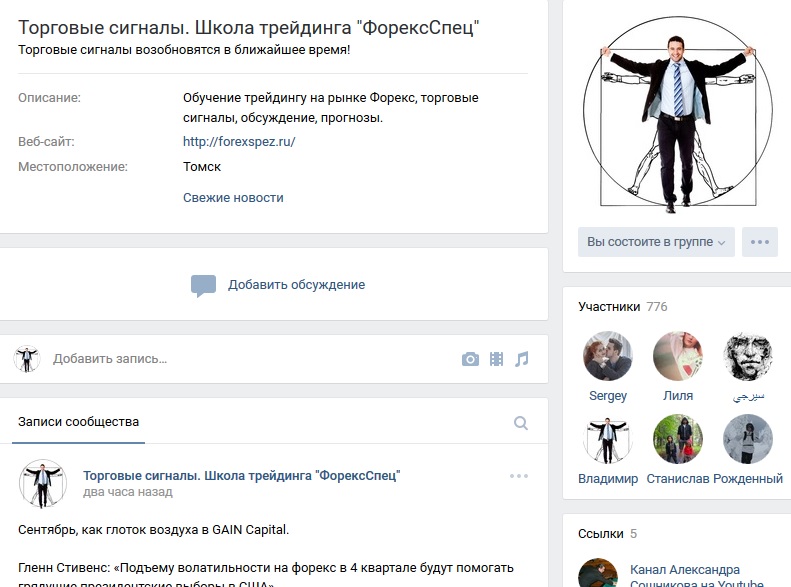Image resolution: width=791 pixels, height=587 pixels.
Task: Search community posts with the magnifier icon
Action: tap(521, 423)
